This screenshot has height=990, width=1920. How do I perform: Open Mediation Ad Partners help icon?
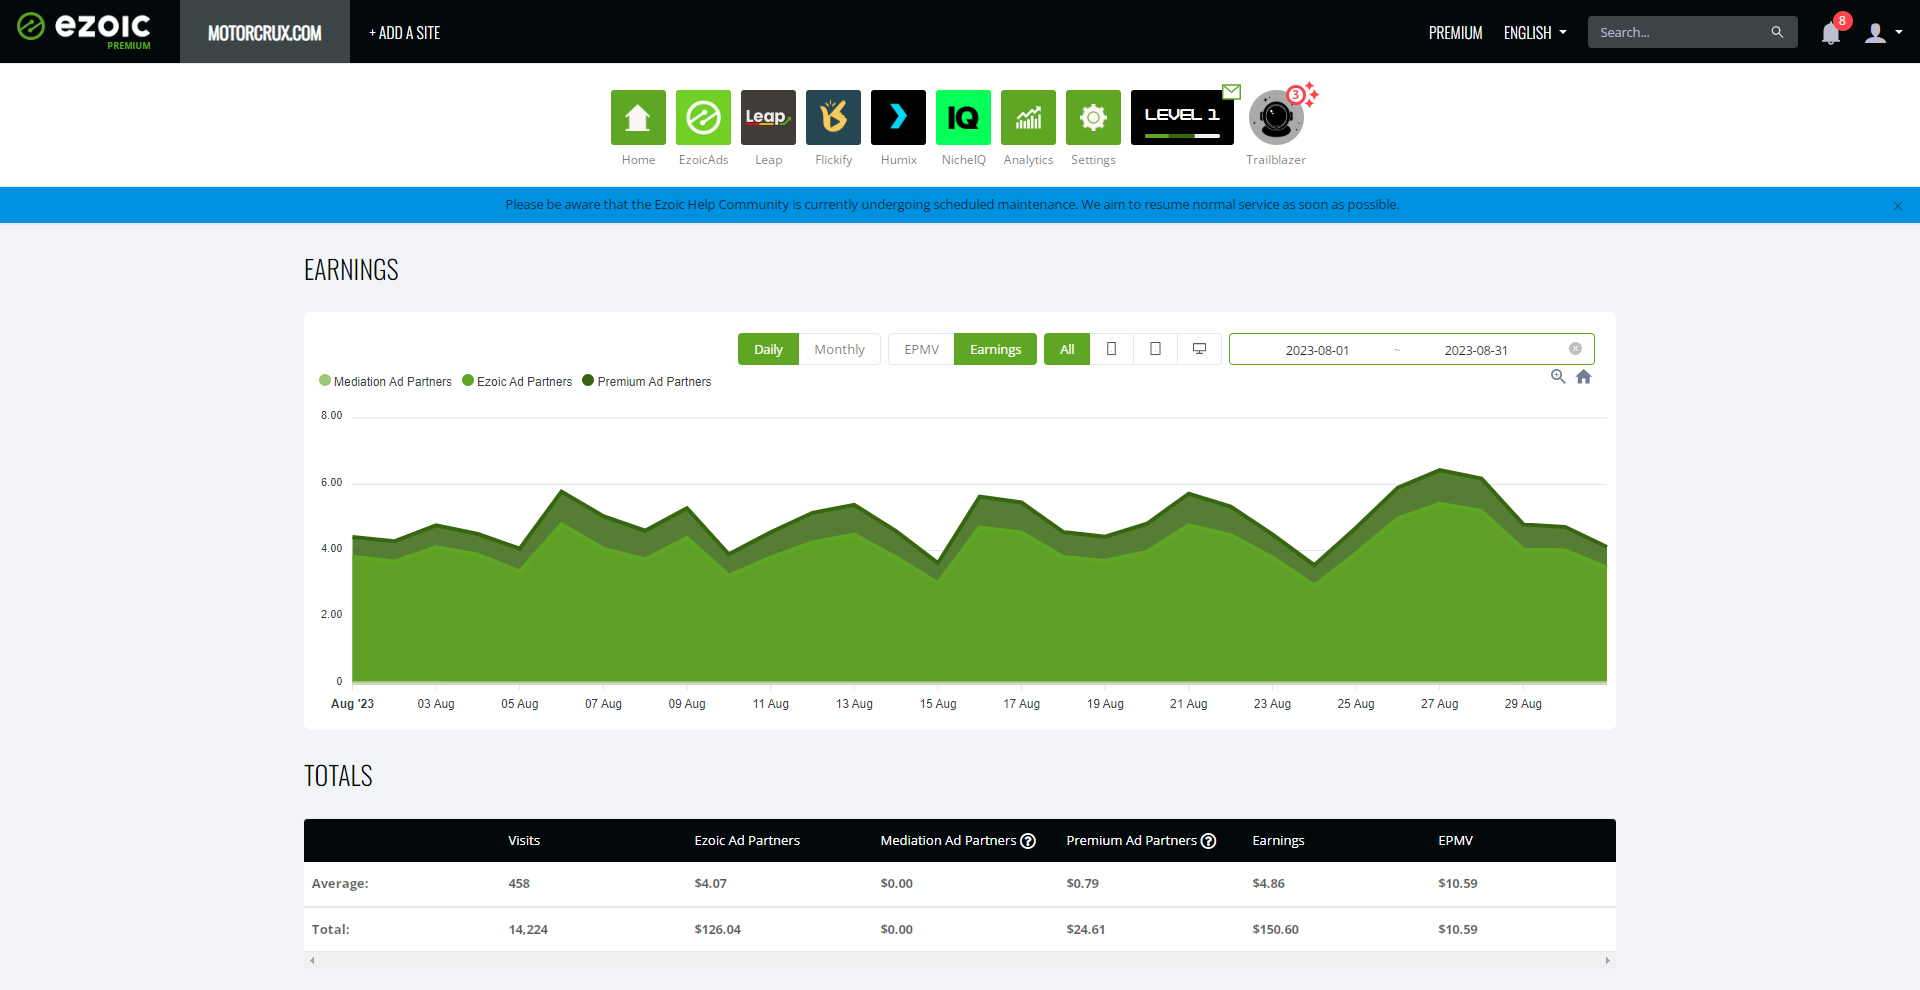pyautogui.click(x=1028, y=841)
